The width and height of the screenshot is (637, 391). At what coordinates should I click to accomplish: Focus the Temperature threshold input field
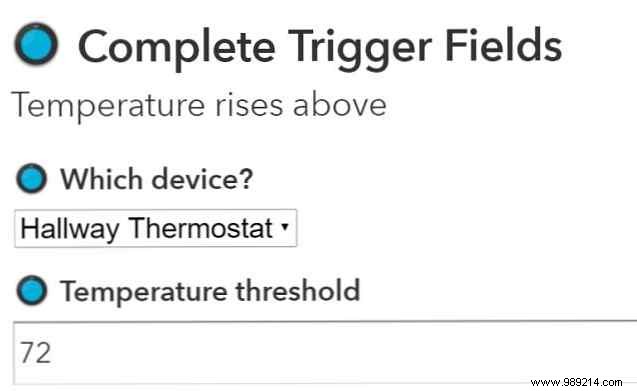click(x=325, y=352)
